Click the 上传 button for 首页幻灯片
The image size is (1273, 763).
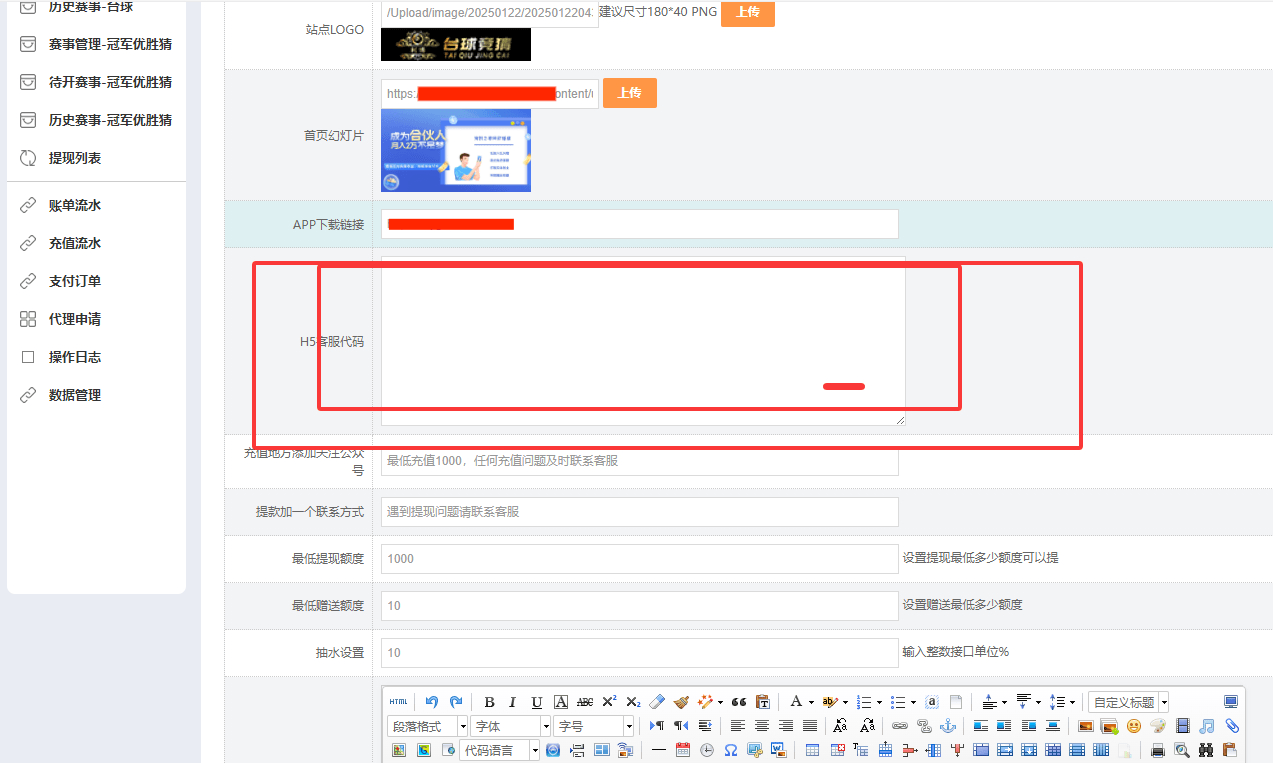[x=629, y=93]
